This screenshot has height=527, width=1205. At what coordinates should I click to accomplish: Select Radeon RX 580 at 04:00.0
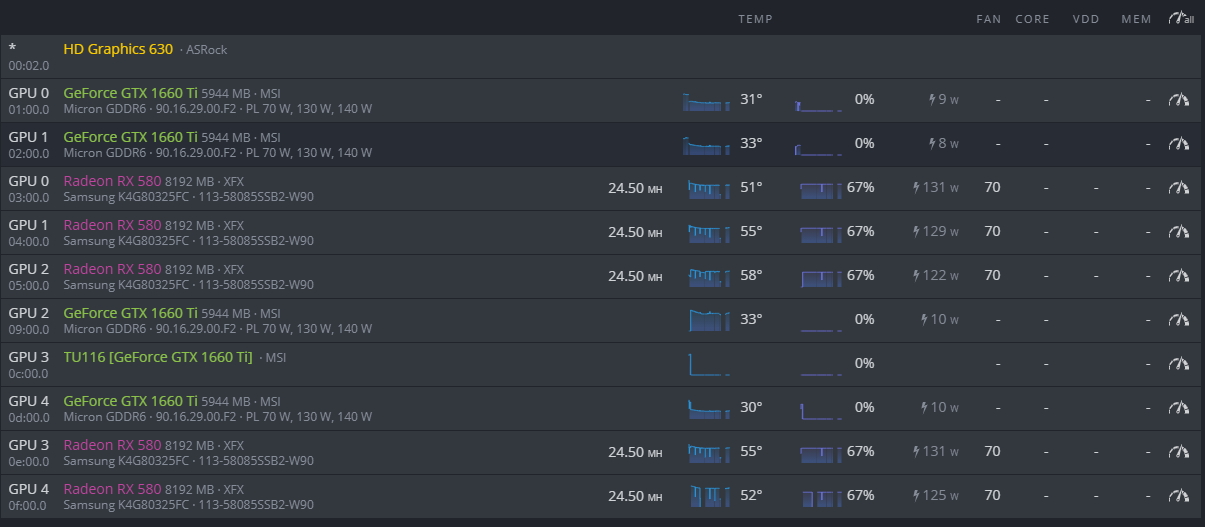(x=112, y=224)
